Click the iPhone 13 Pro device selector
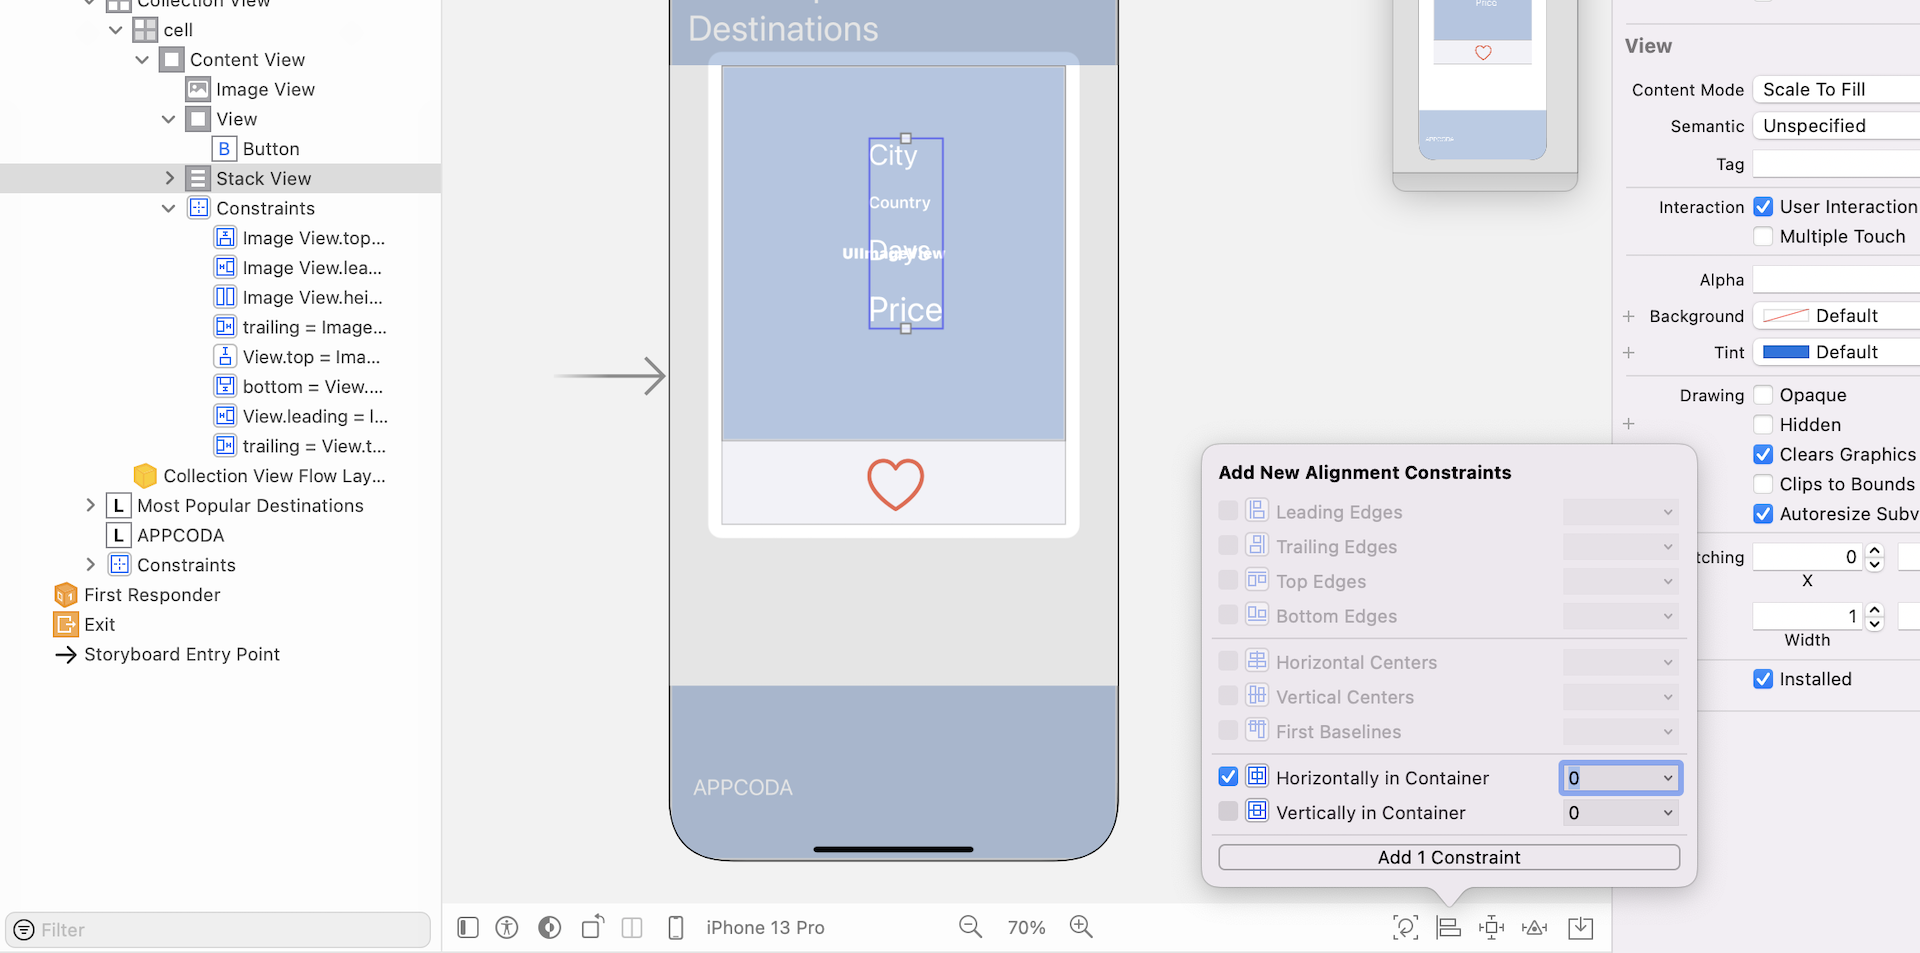 (x=765, y=928)
